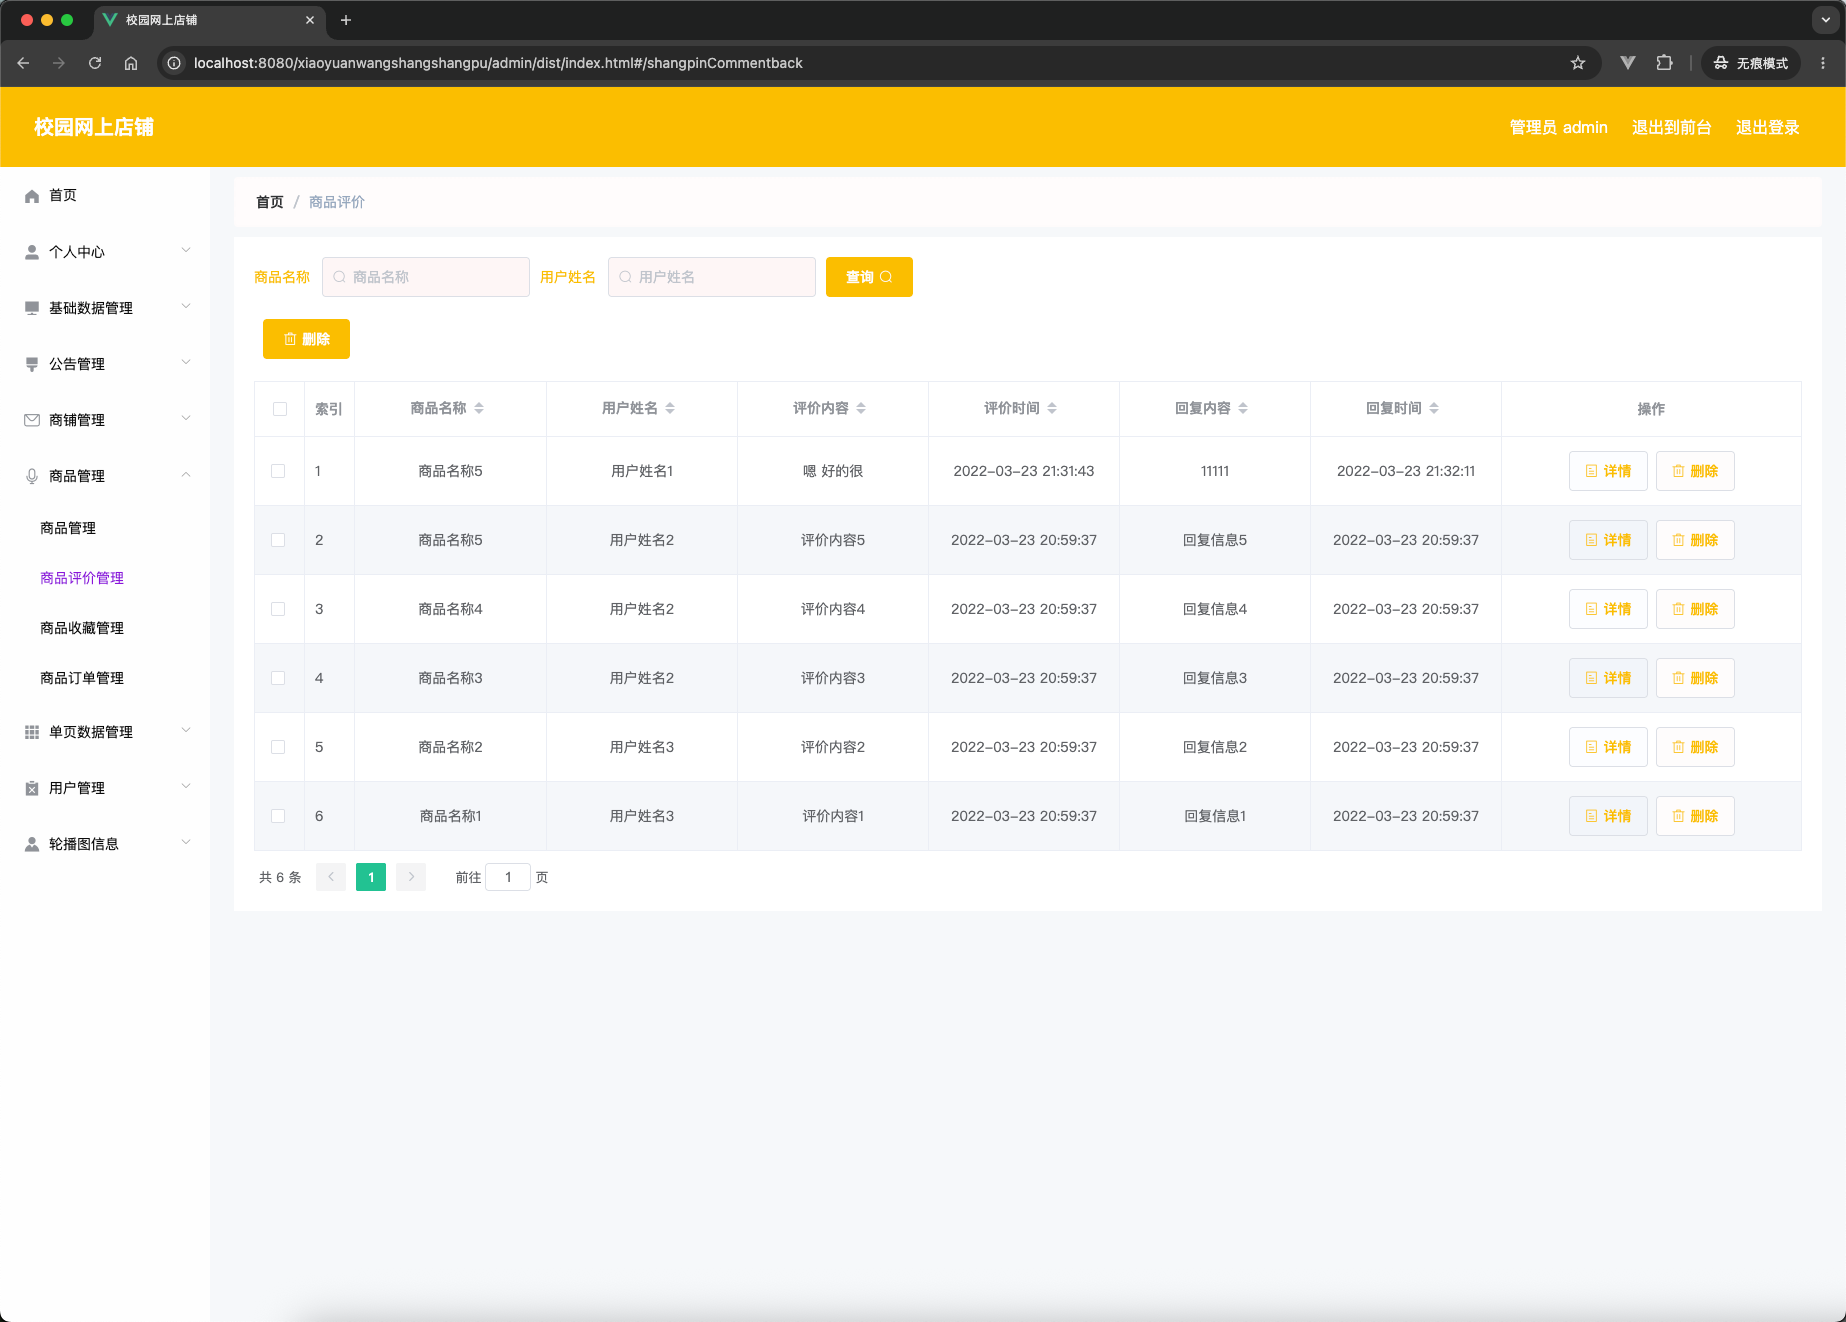Click page number 1 in pagination
1846x1322 pixels.
click(371, 877)
